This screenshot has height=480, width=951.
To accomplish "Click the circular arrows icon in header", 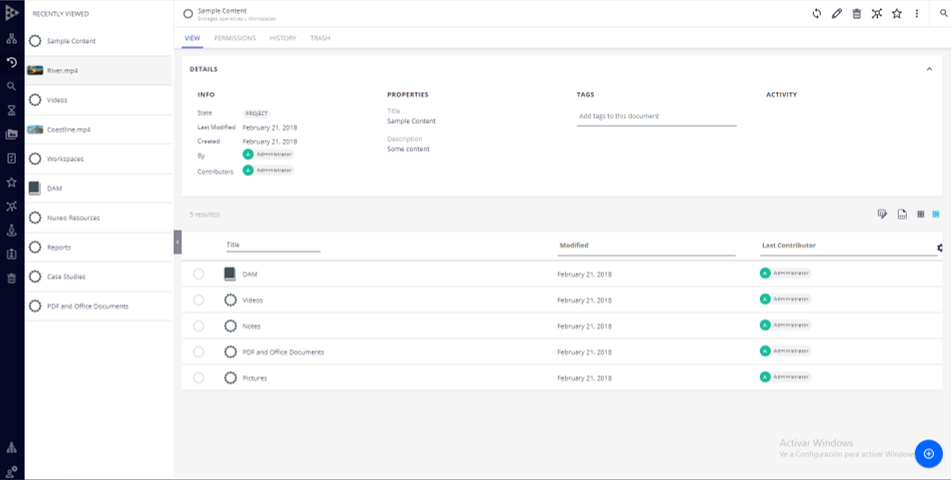I will 817,13.
